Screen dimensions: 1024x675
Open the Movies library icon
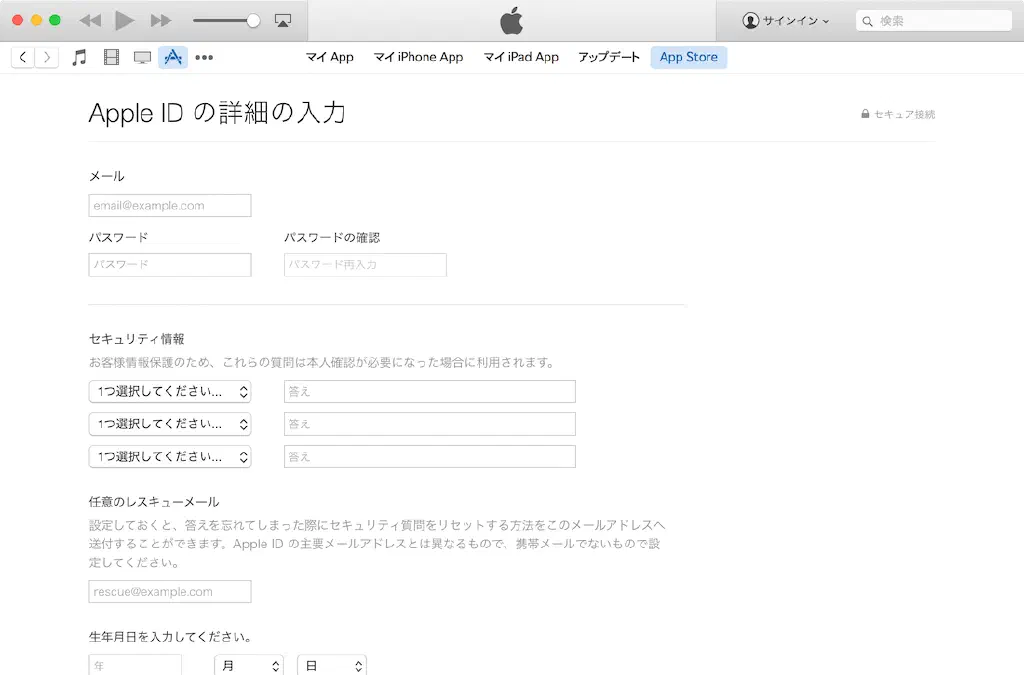(111, 57)
